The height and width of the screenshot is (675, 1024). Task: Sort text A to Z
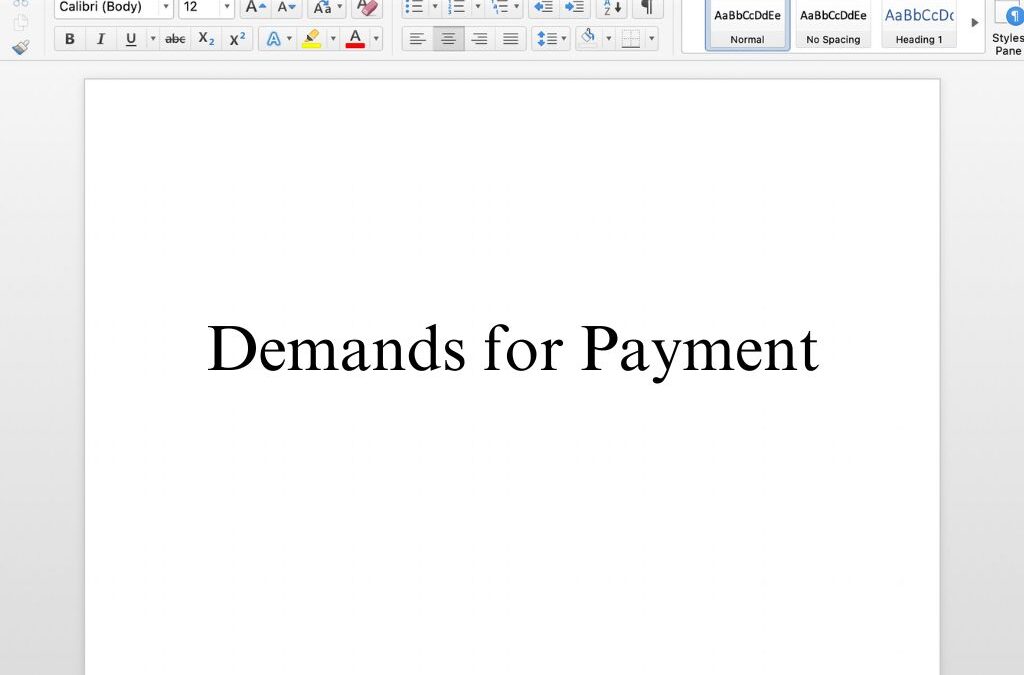click(x=612, y=8)
